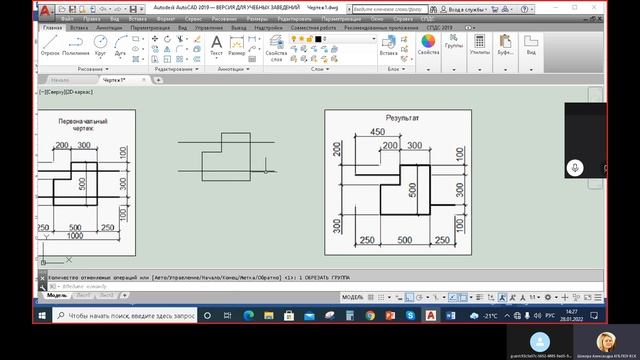Click the МОДЕЛЬ status bar button
The width and height of the screenshot is (640, 360).
click(x=352, y=298)
